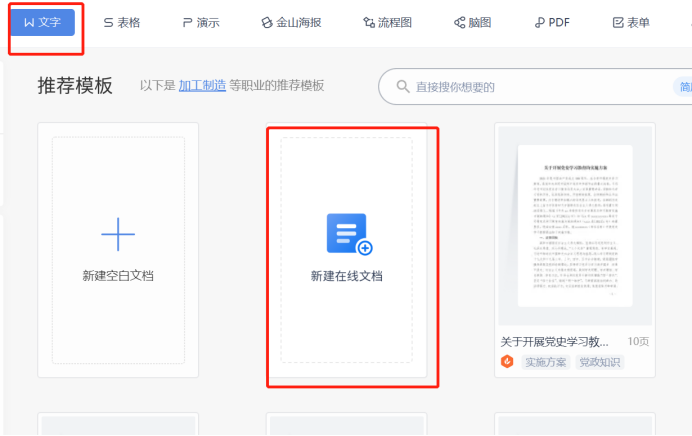Click the 10页 page count label
This screenshot has width=692, height=436.
(x=638, y=342)
